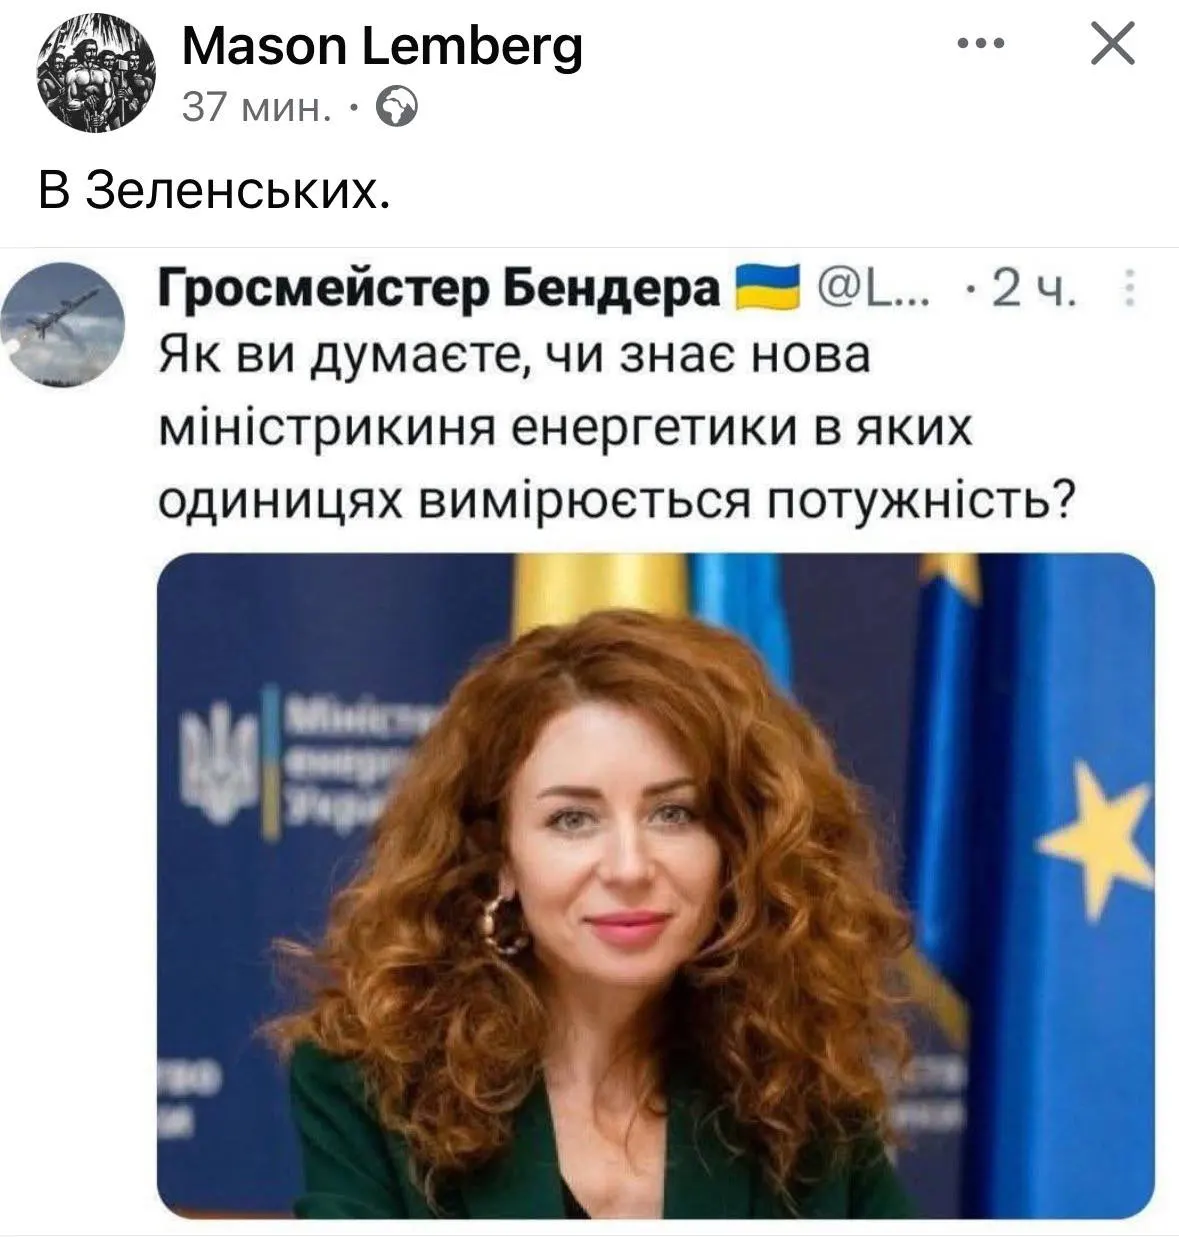Open the embedded photo of the red-haired woman

click(656, 886)
